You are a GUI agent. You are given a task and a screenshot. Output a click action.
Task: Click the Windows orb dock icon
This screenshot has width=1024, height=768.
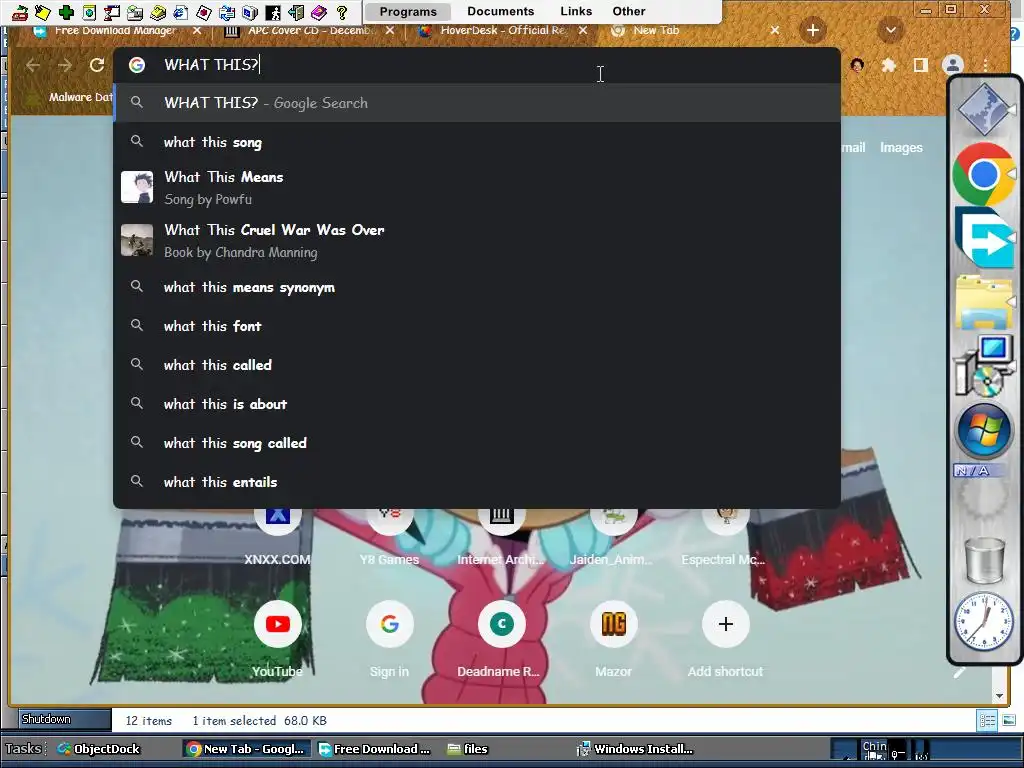tap(984, 432)
